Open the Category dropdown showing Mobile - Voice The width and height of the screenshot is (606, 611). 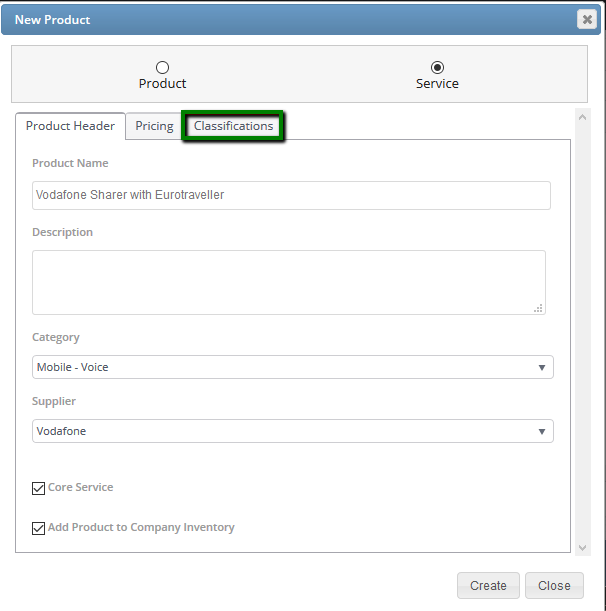click(293, 367)
